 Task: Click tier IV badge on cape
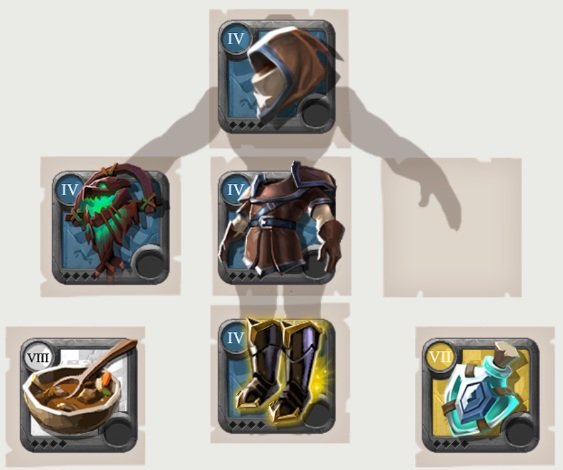(69, 189)
